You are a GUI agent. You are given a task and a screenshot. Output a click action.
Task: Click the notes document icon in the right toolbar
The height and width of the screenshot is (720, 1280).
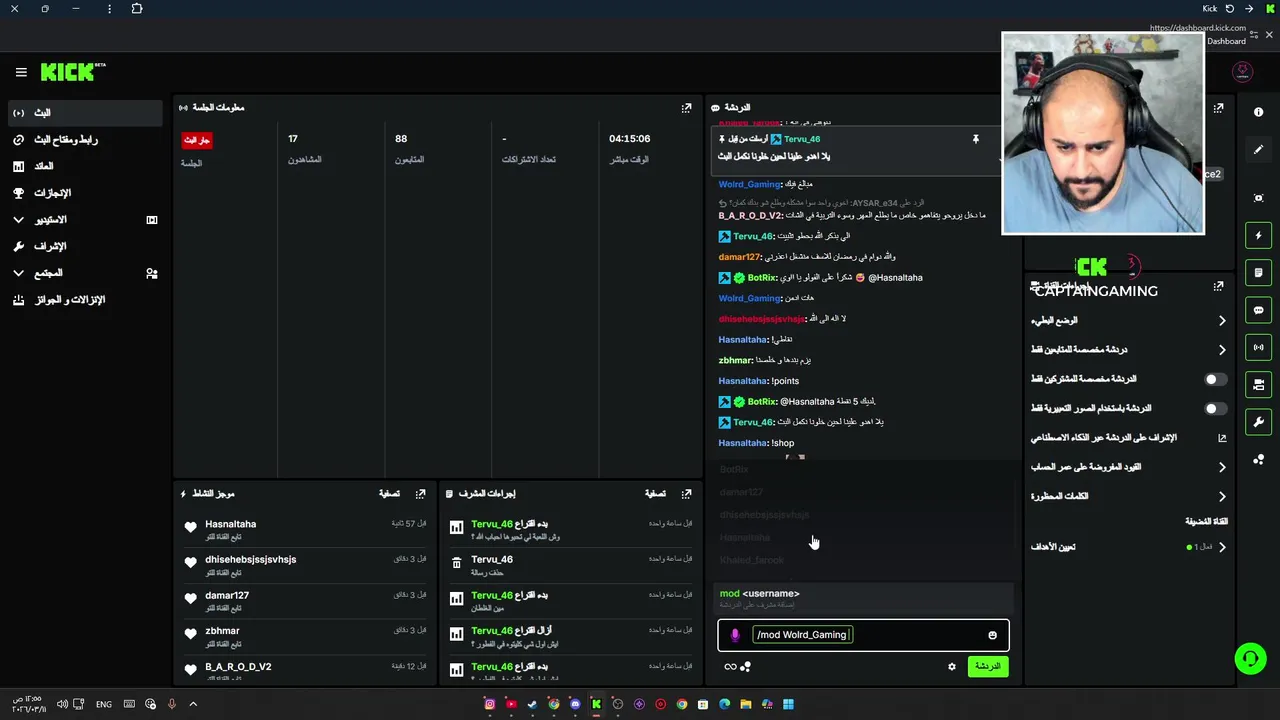(1258, 273)
